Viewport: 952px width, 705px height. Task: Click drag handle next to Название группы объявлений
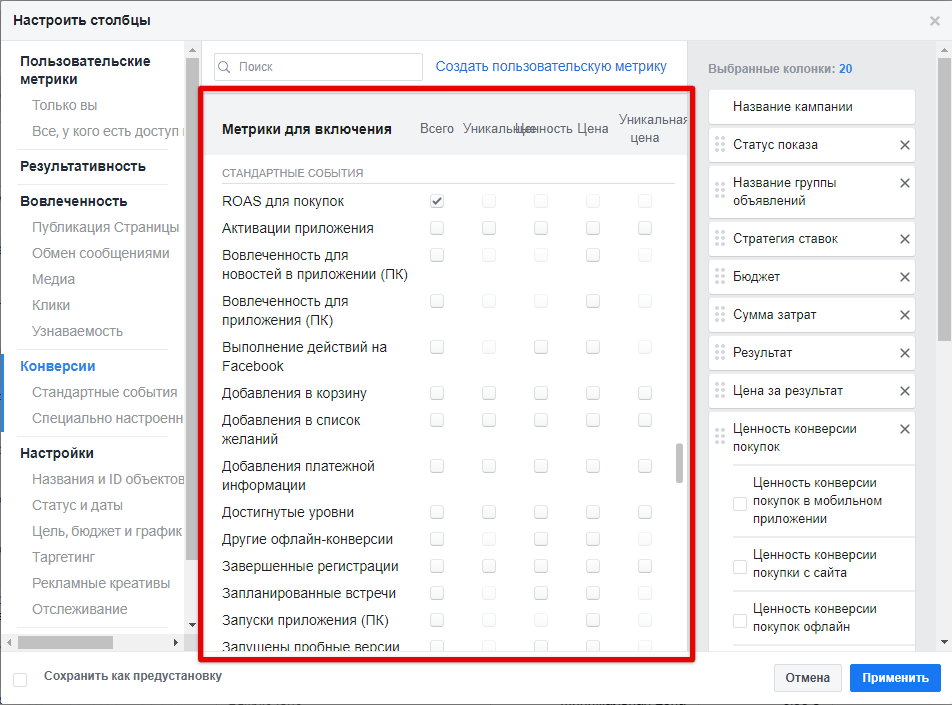(720, 190)
